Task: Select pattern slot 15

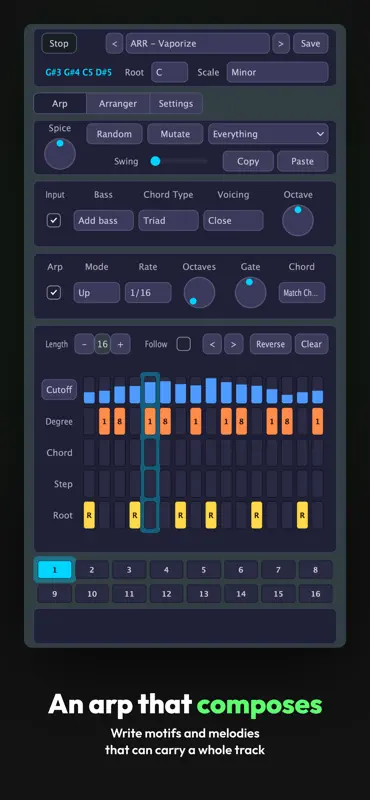Action: point(278,594)
